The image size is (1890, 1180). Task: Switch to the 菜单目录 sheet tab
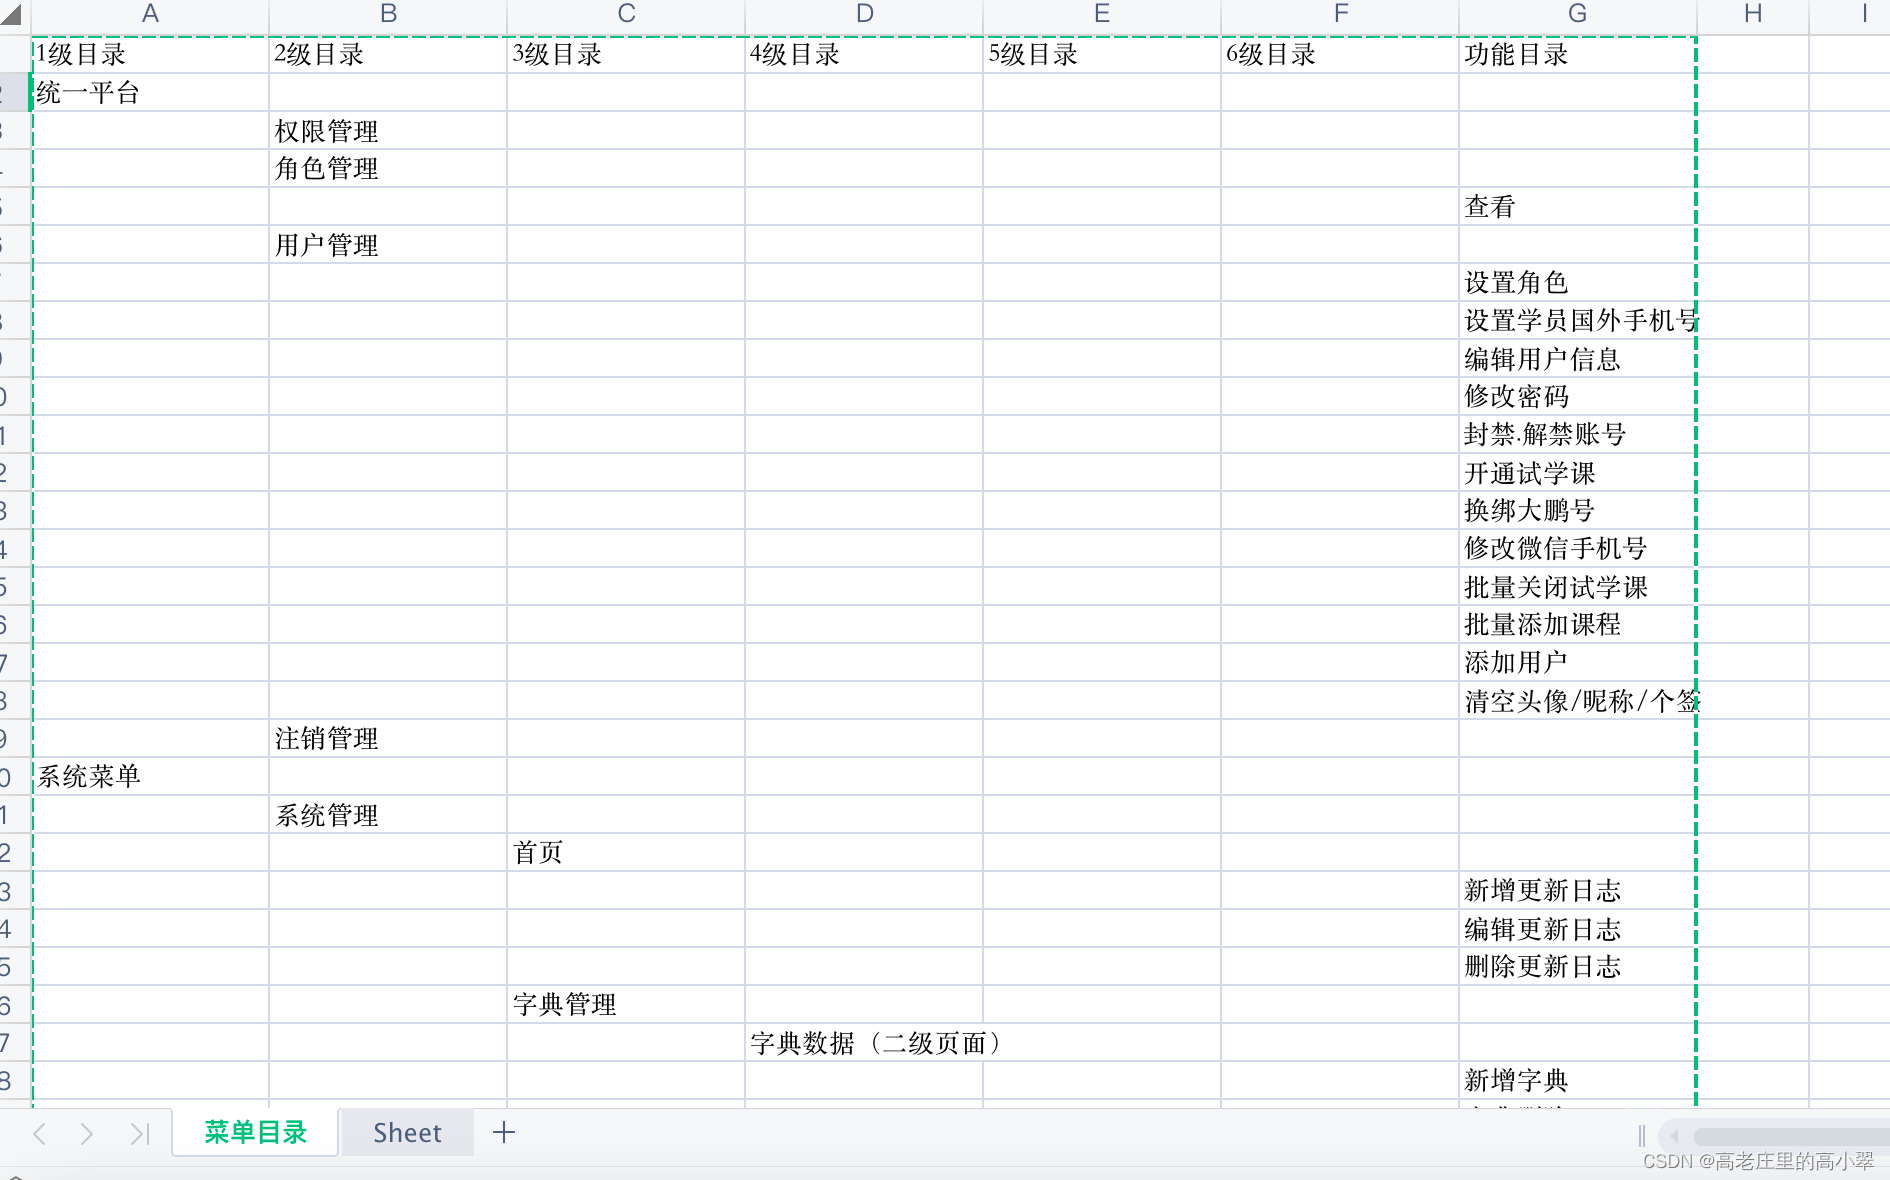(255, 1132)
